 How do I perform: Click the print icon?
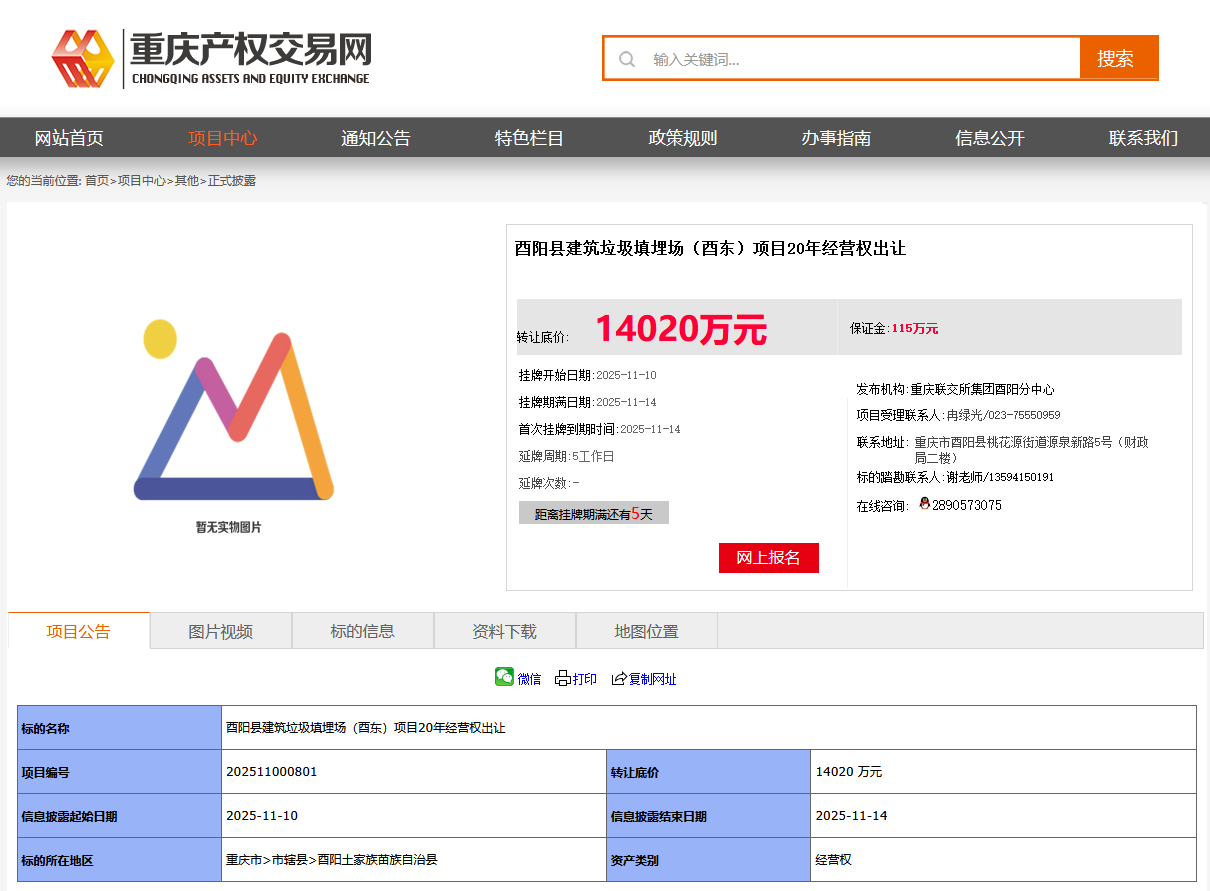pos(563,678)
